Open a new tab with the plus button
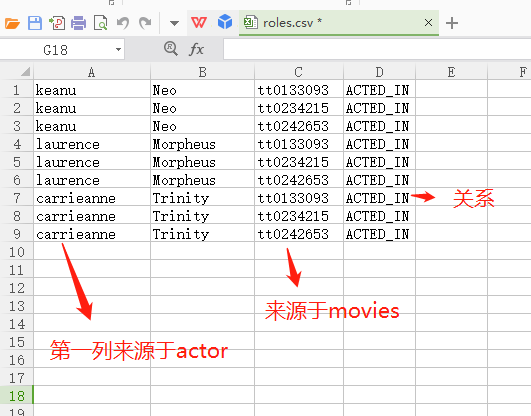 pos(452,23)
